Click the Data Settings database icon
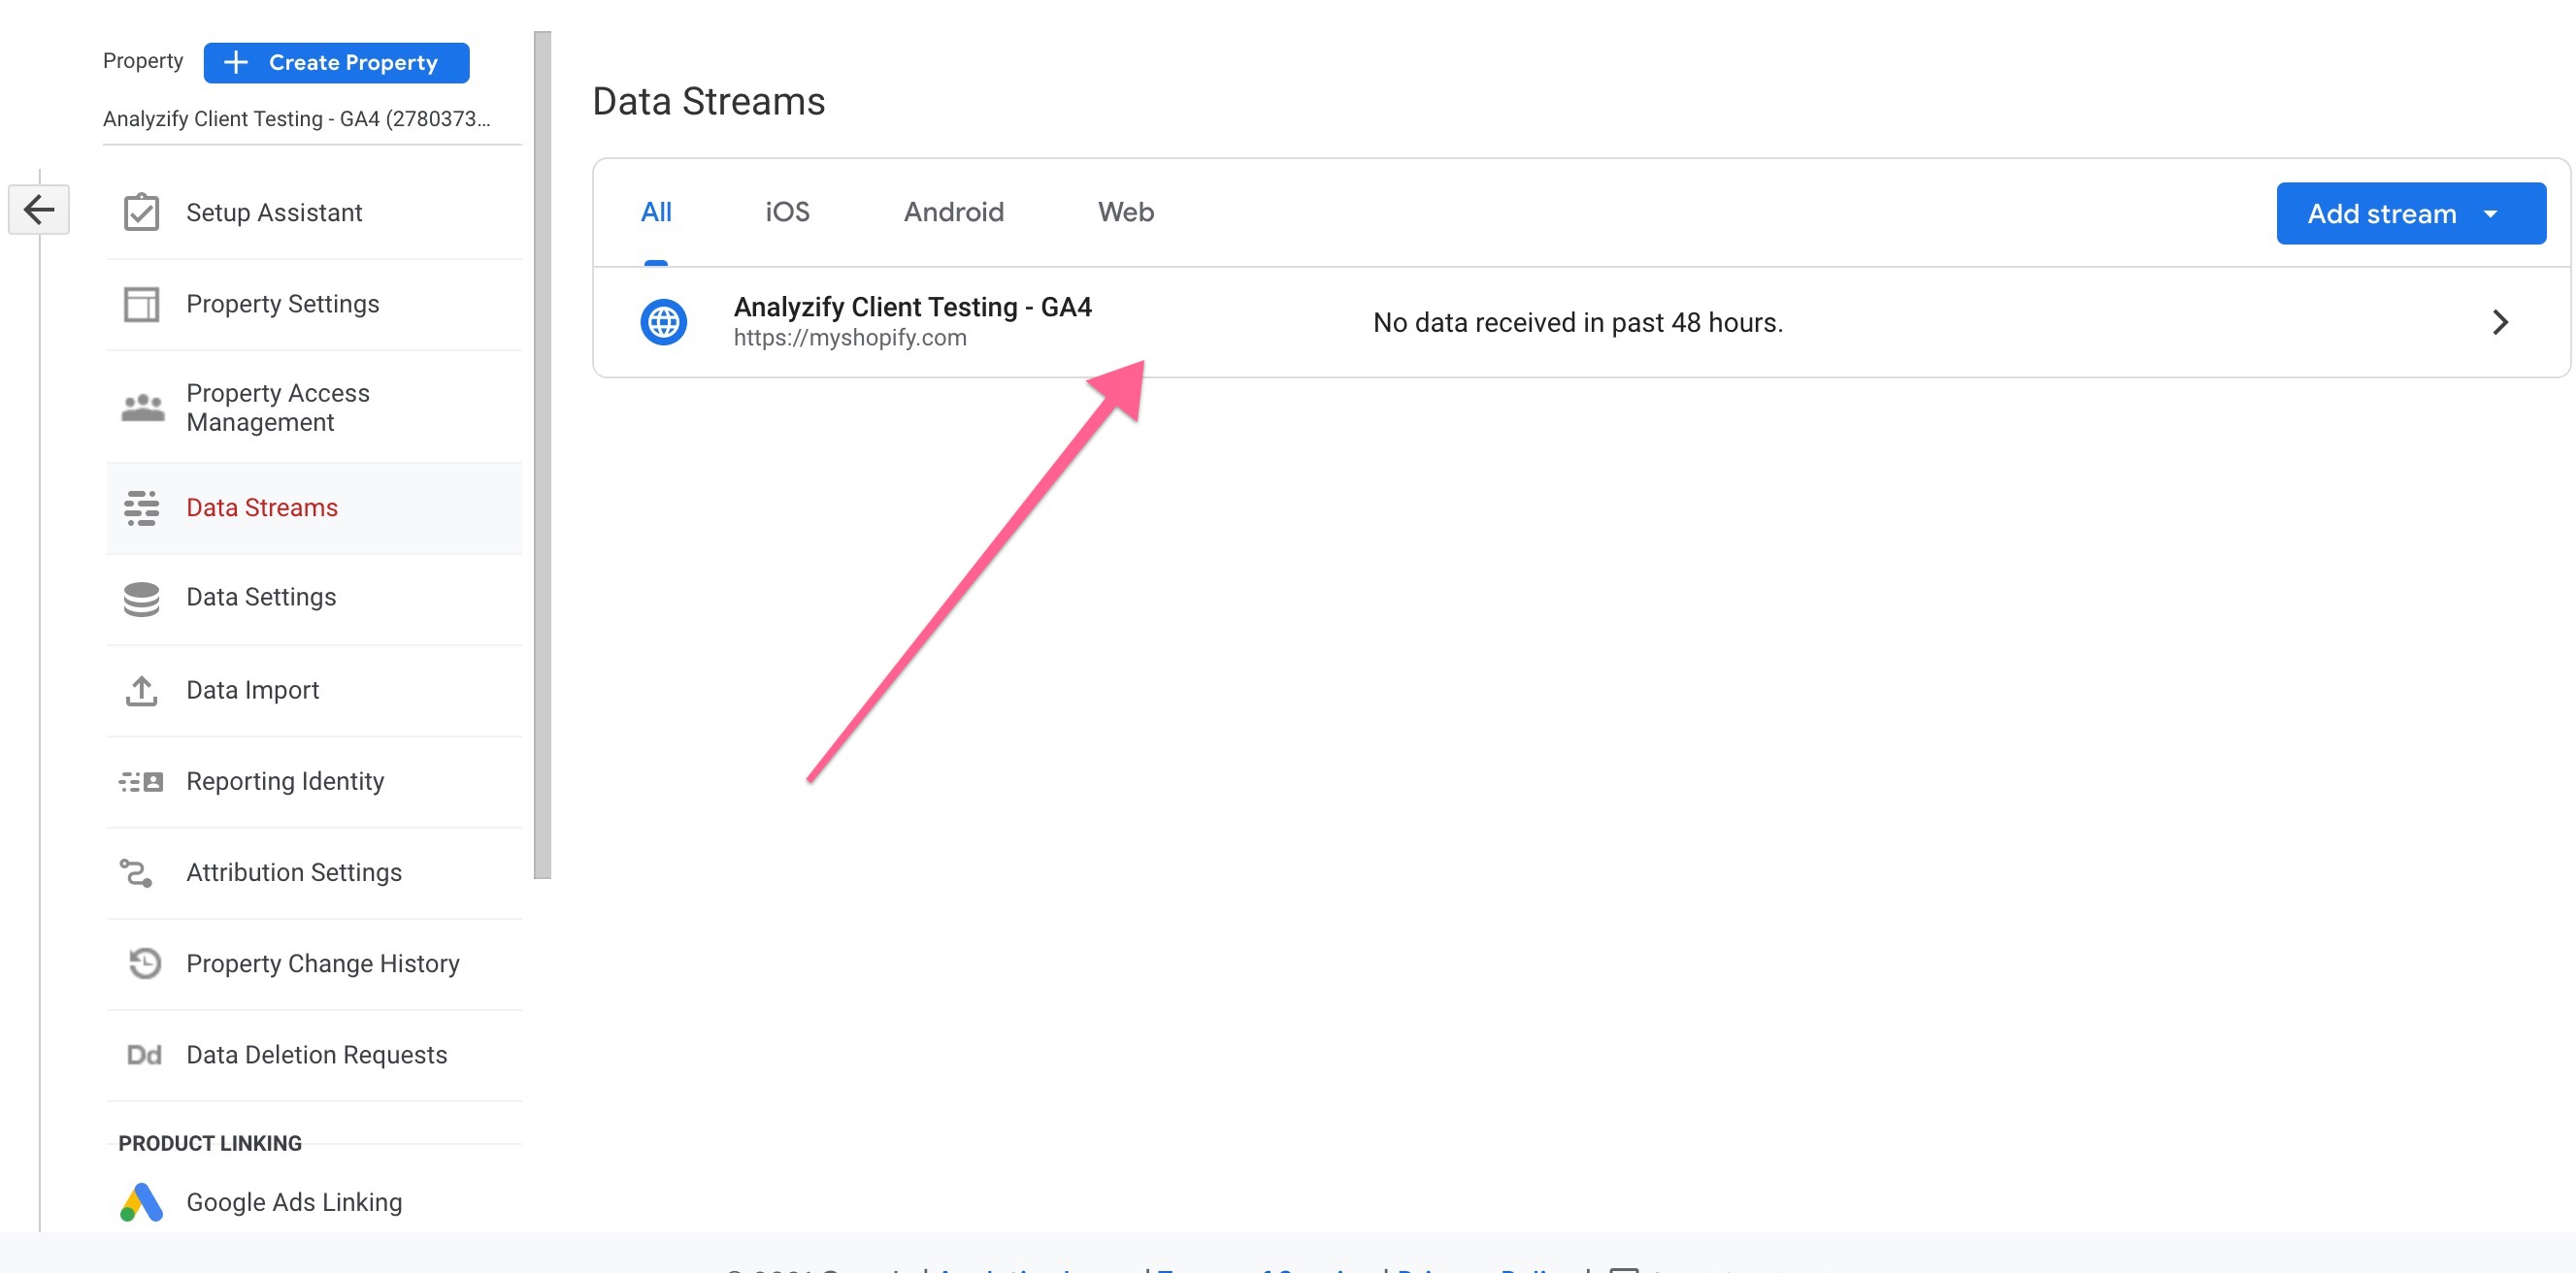The image size is (2576, 1273). click(x=141, y=598)
